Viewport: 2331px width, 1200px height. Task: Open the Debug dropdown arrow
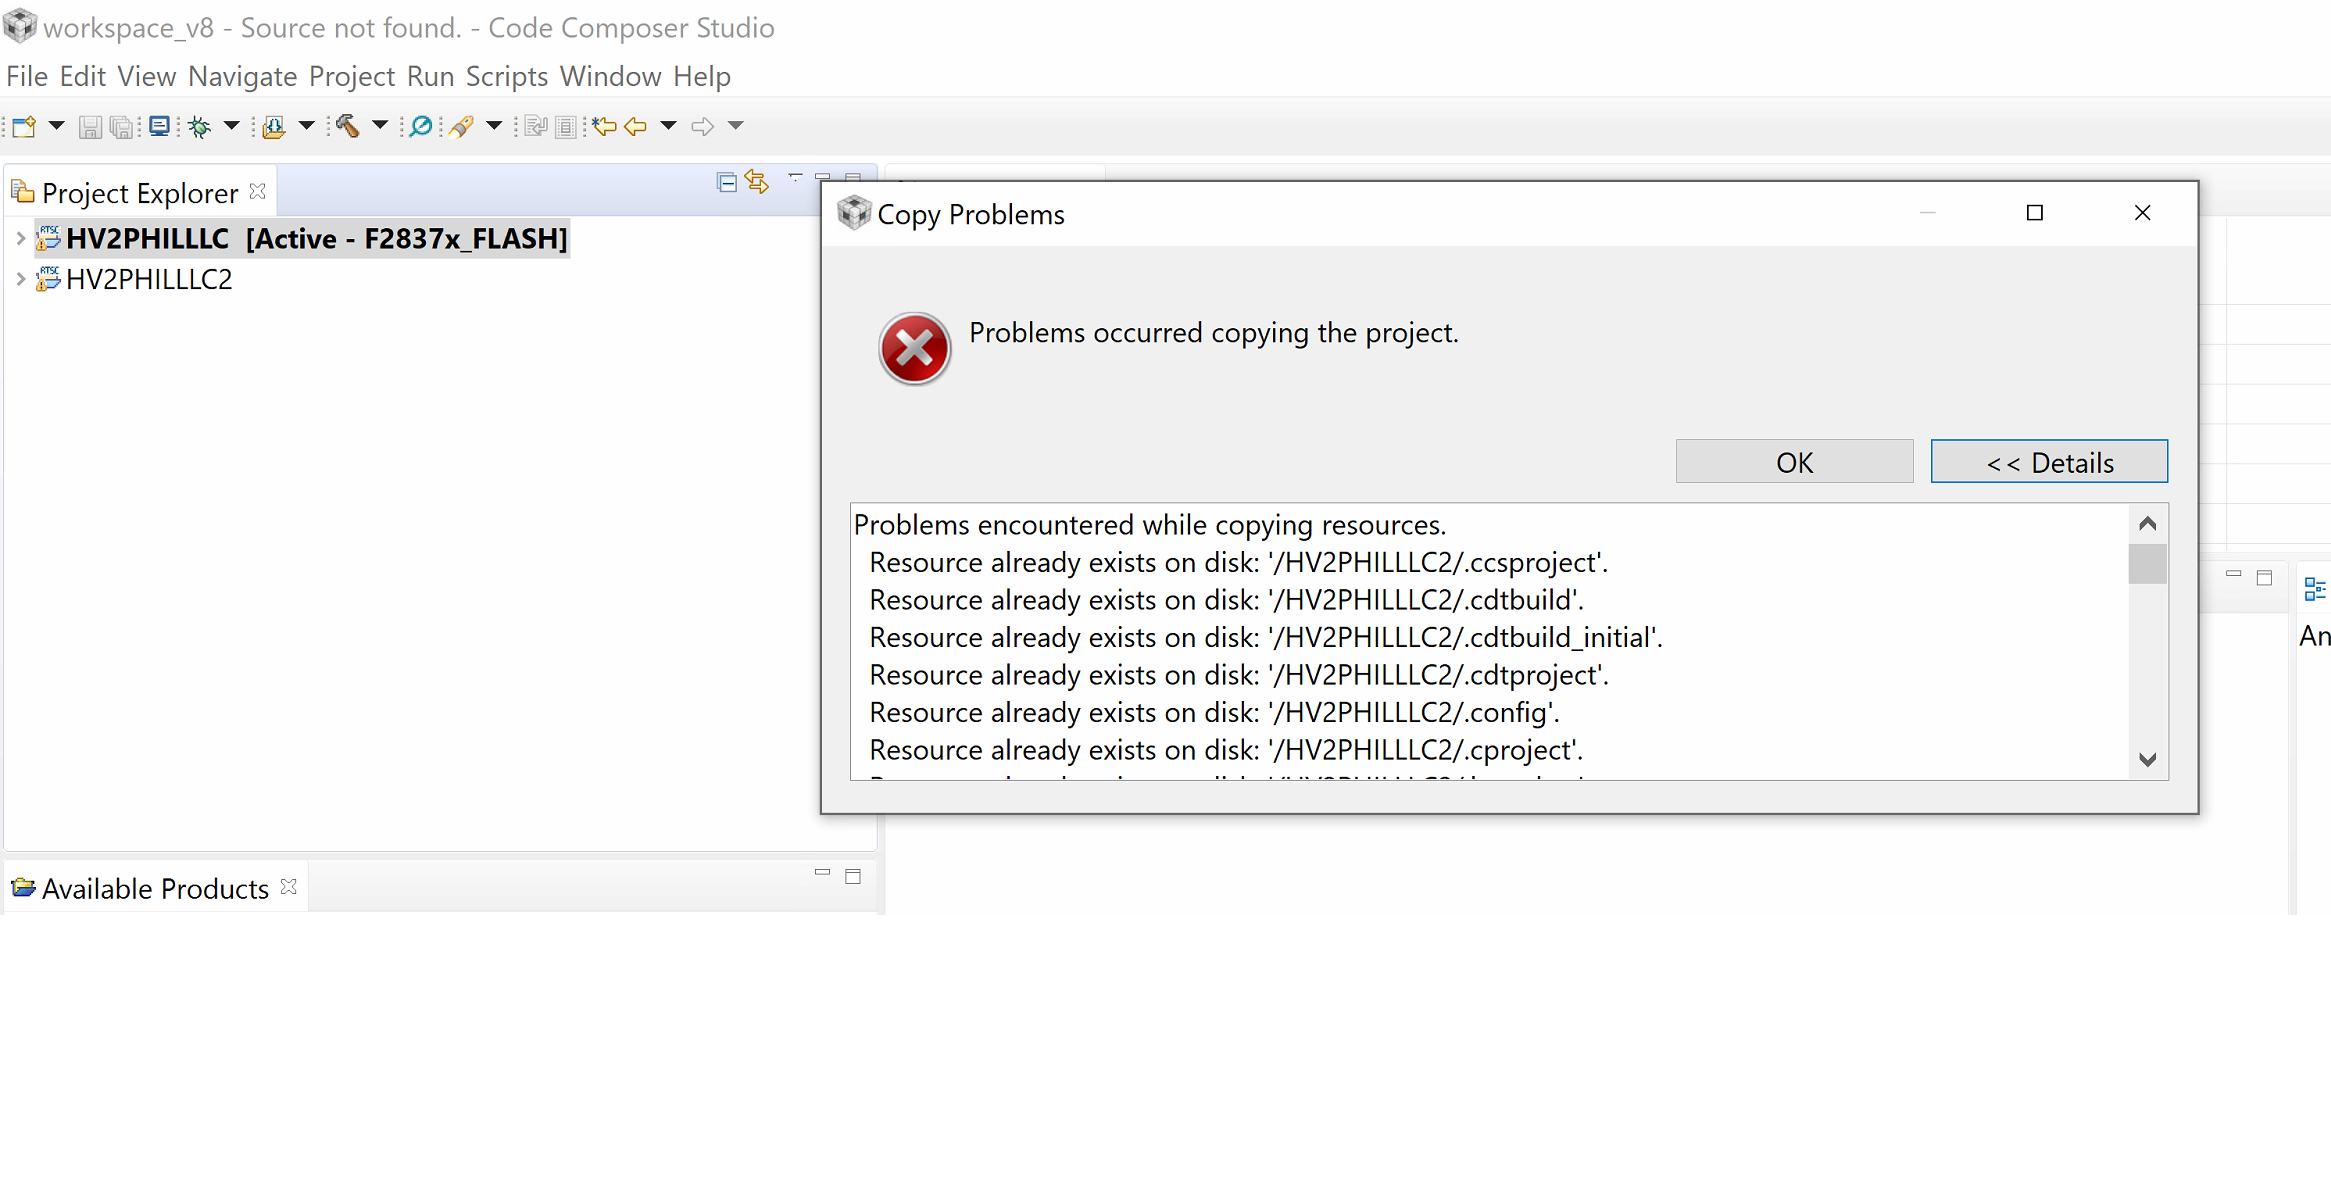pos(231,126)
